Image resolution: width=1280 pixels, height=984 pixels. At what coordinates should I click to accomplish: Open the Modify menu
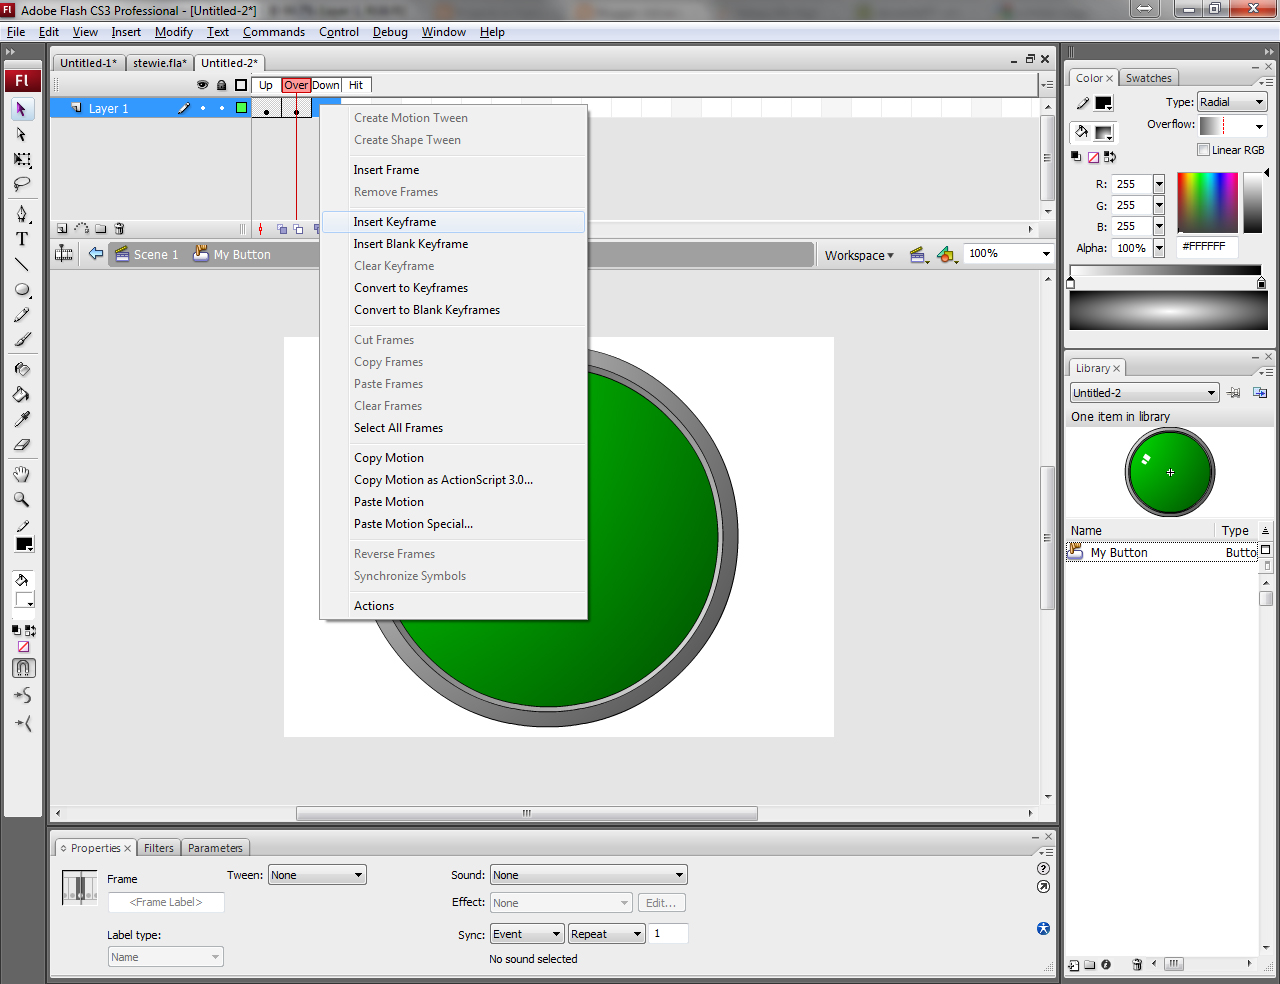coord(174,32)
